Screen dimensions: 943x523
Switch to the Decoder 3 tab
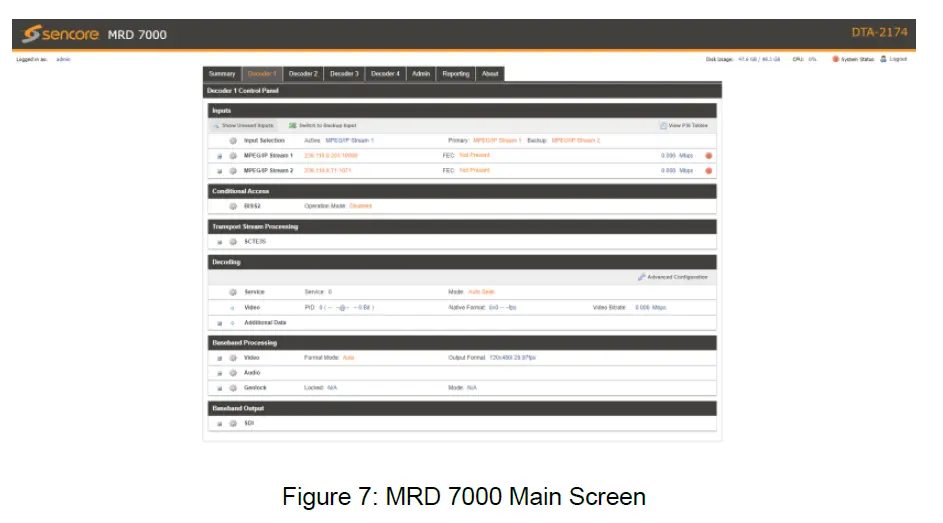tap(344, 74)
